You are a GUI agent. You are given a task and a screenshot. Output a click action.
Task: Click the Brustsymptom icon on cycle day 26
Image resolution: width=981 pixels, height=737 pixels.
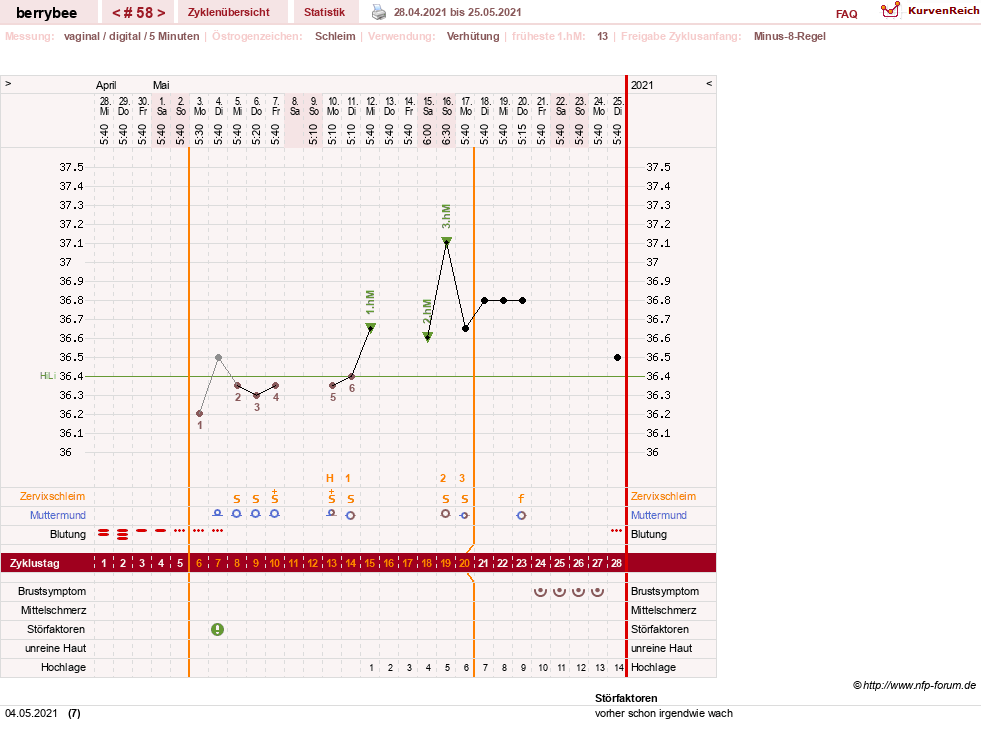point(579,591)
